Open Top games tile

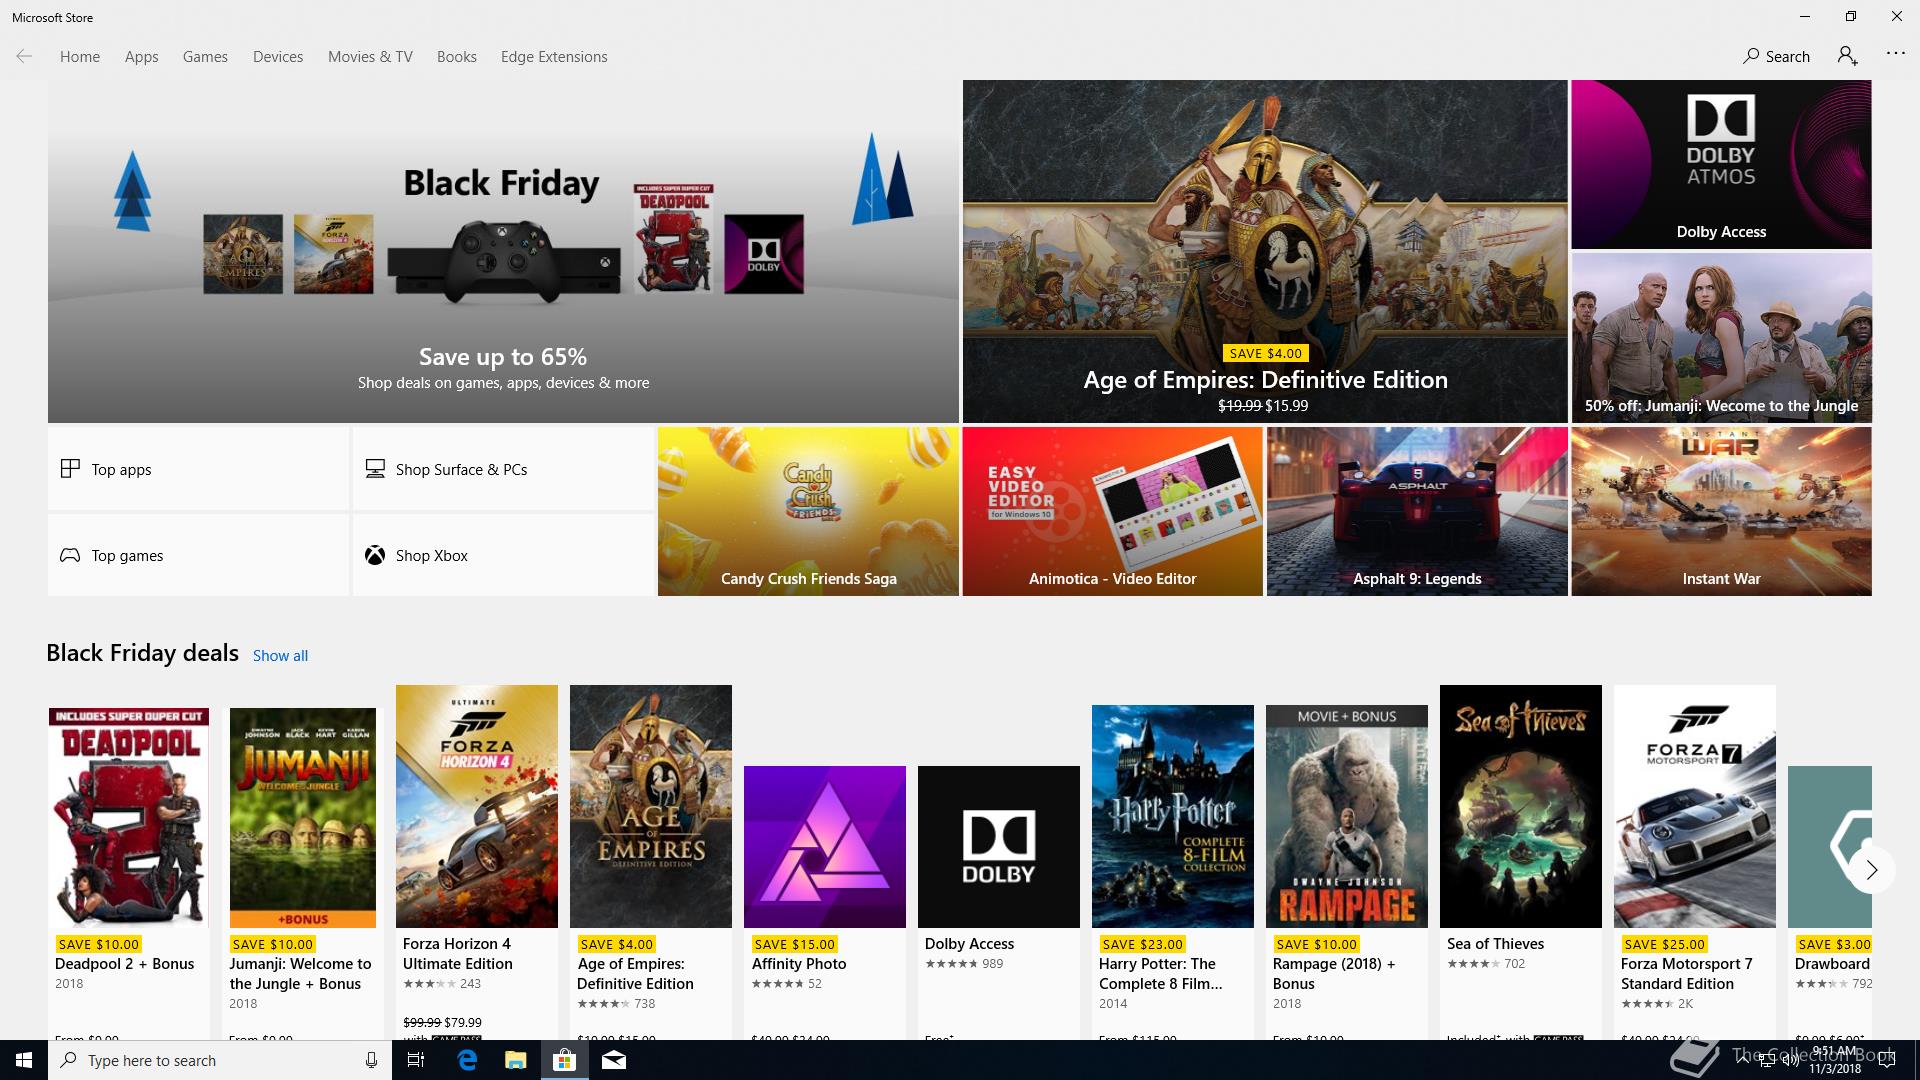(x=198, y=555)
